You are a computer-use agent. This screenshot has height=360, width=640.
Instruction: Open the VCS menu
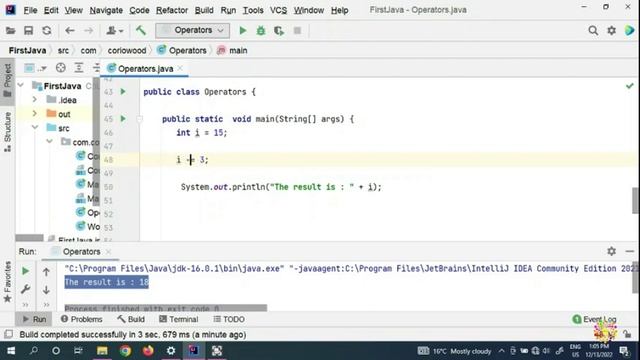coord(278,10)
